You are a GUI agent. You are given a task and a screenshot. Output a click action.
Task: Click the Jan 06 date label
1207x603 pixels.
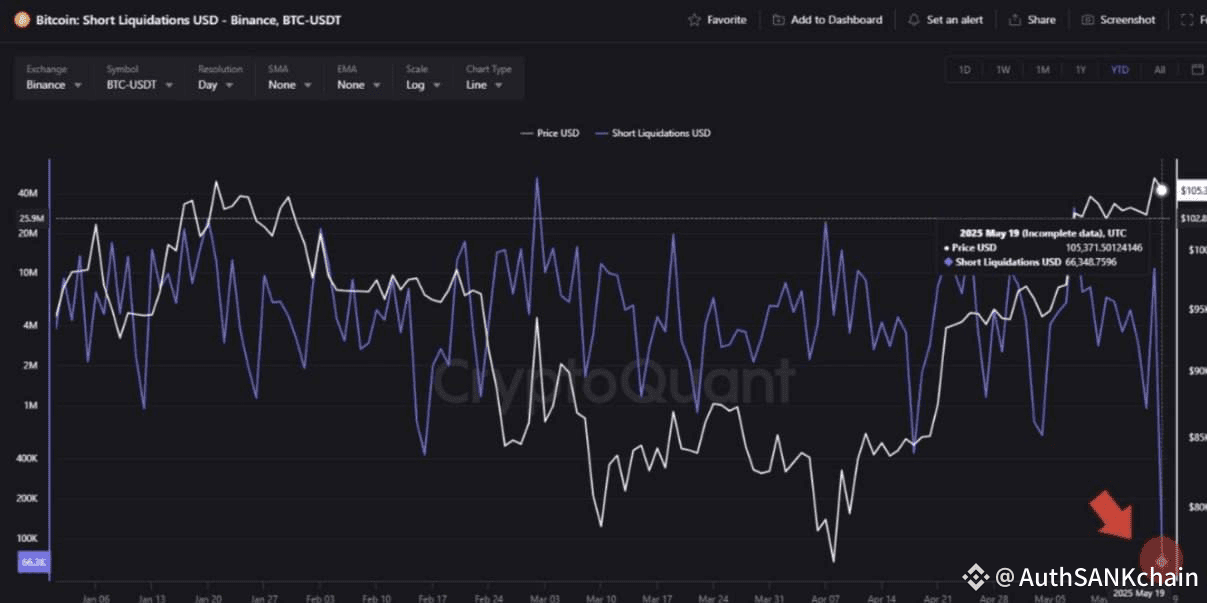pyautogui.click(x=95, y=599)
